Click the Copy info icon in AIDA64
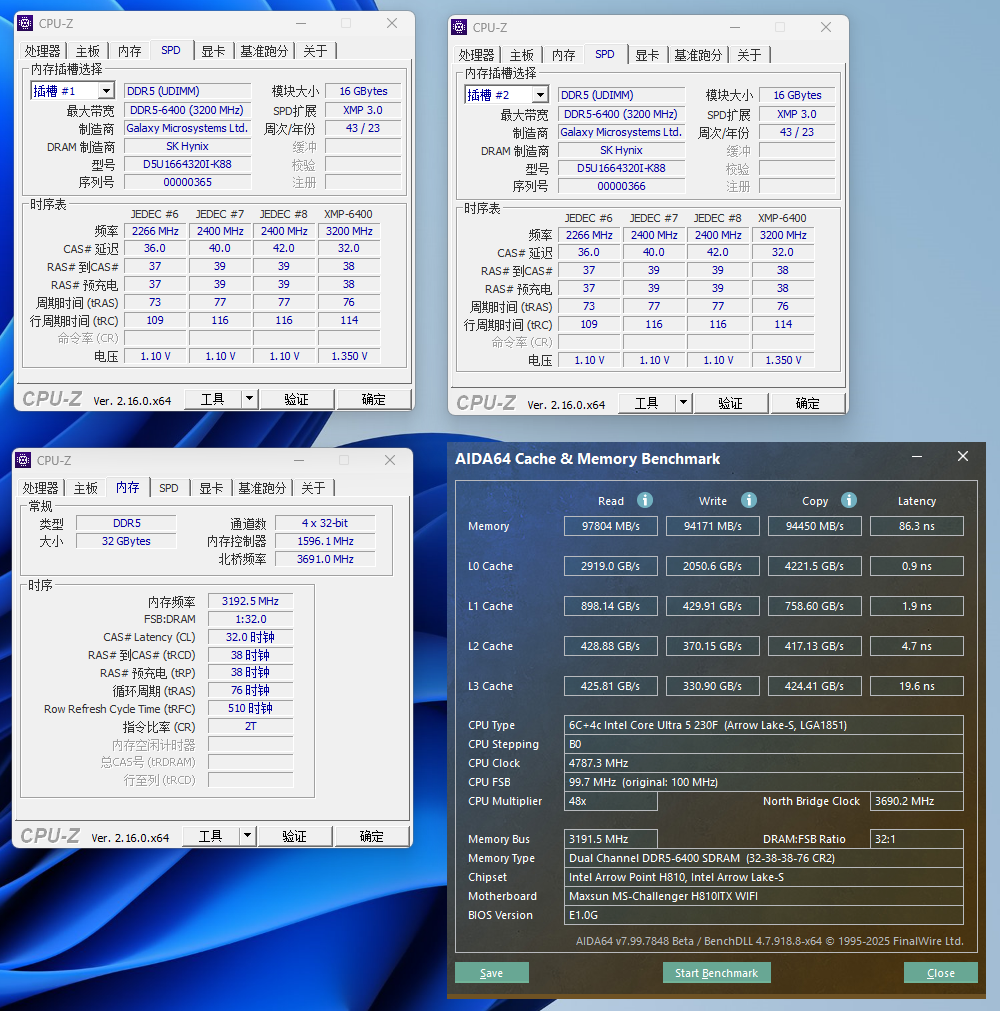The width and height of the screenshot is (1000, 1011). pos(849,500)
